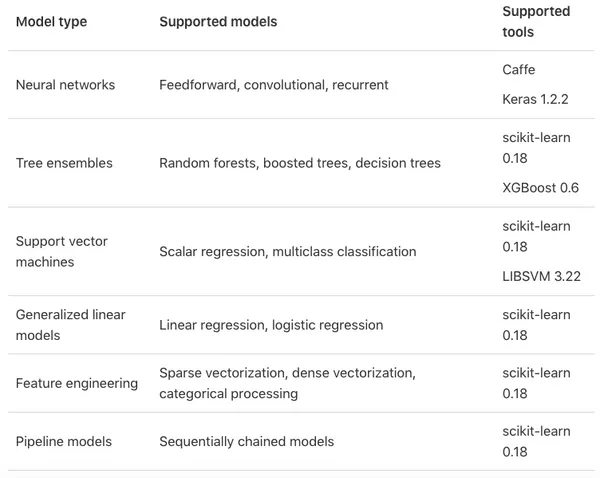Click the "XGBoost 0.6" tool entry
This screenshot has width=600, height=478.
tap(541, 189)
